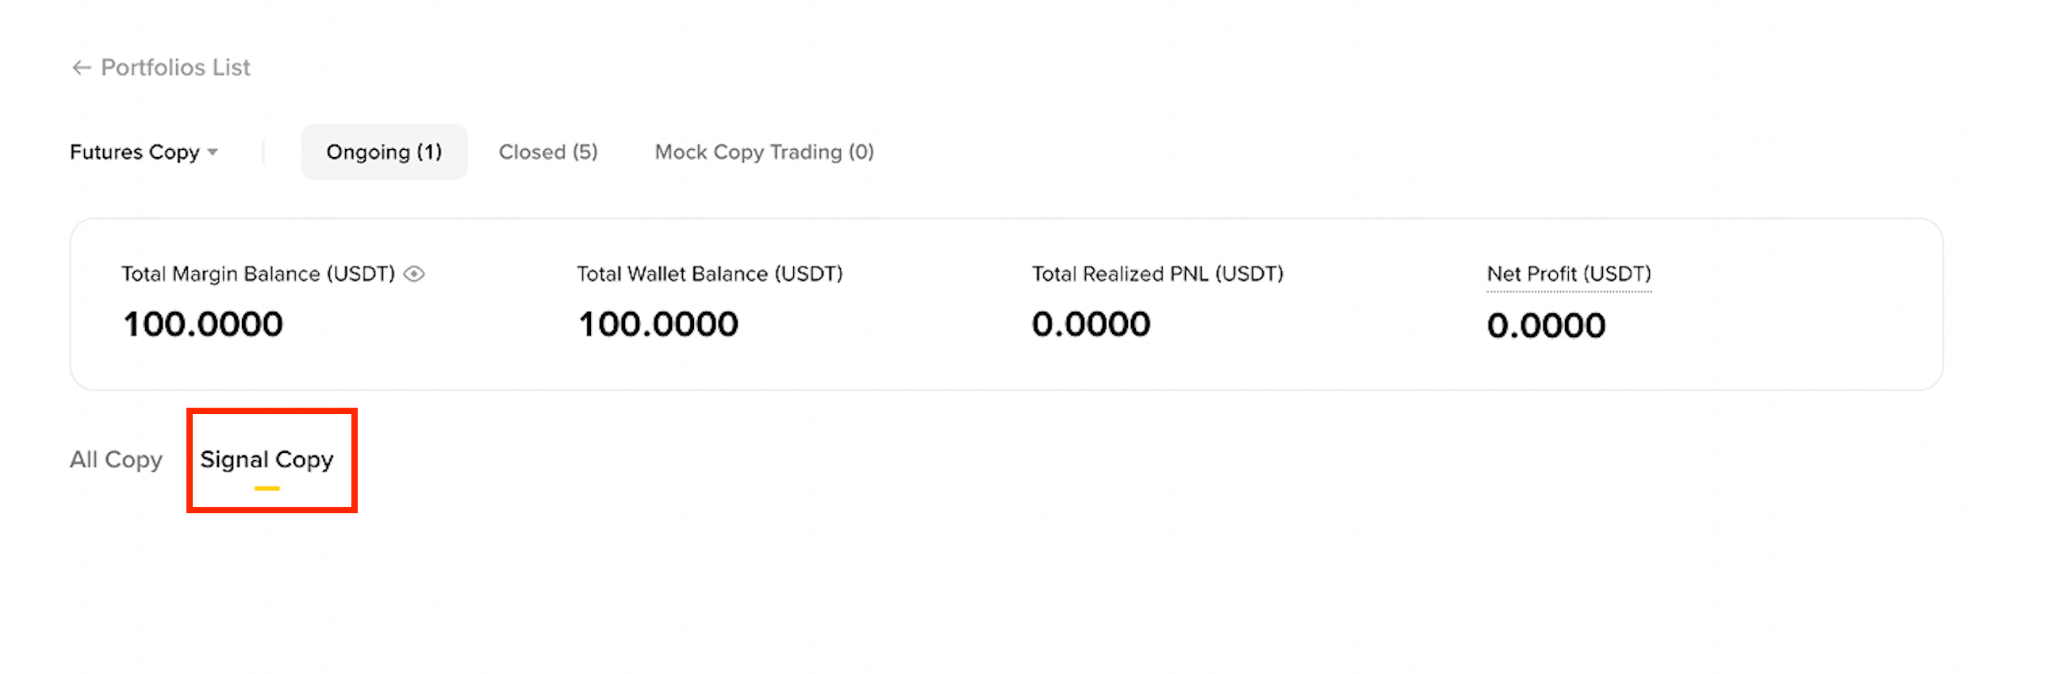Switch to the Ongoing (1) tab
The width and height of the screenshot is (2048, 674).
click(x=384, y=152)
